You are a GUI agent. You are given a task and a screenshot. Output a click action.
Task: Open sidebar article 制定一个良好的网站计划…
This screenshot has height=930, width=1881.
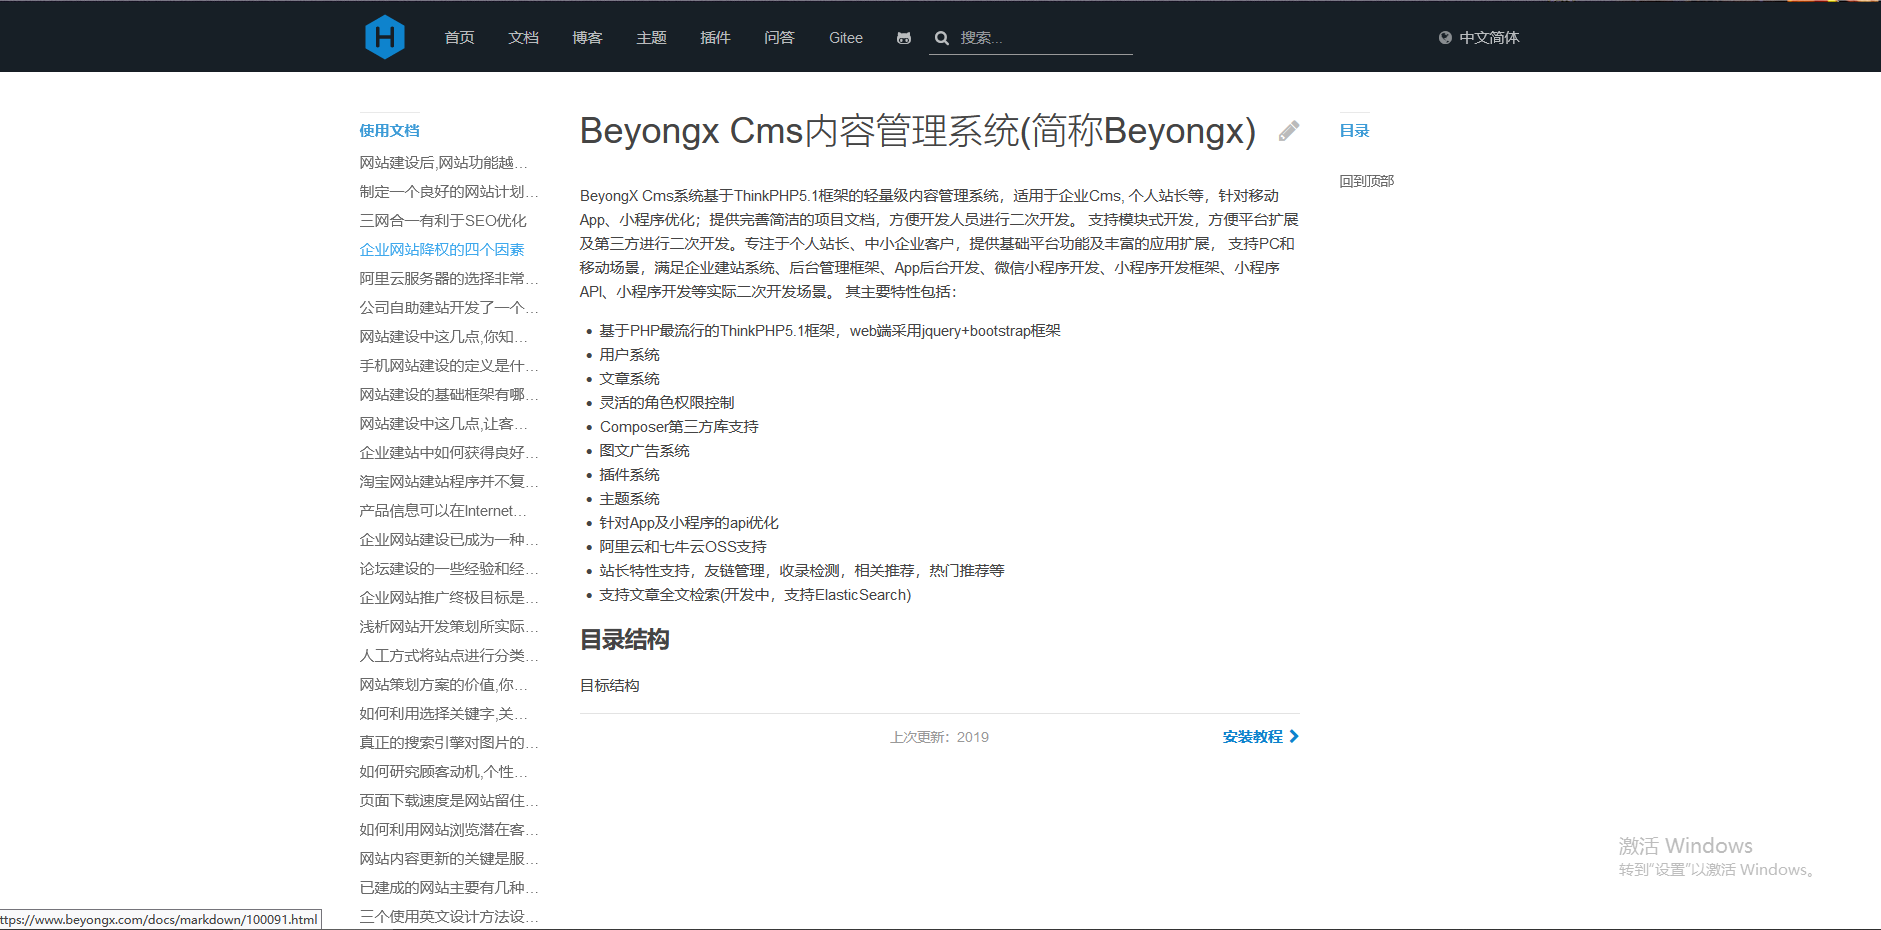tap(449, 191)
